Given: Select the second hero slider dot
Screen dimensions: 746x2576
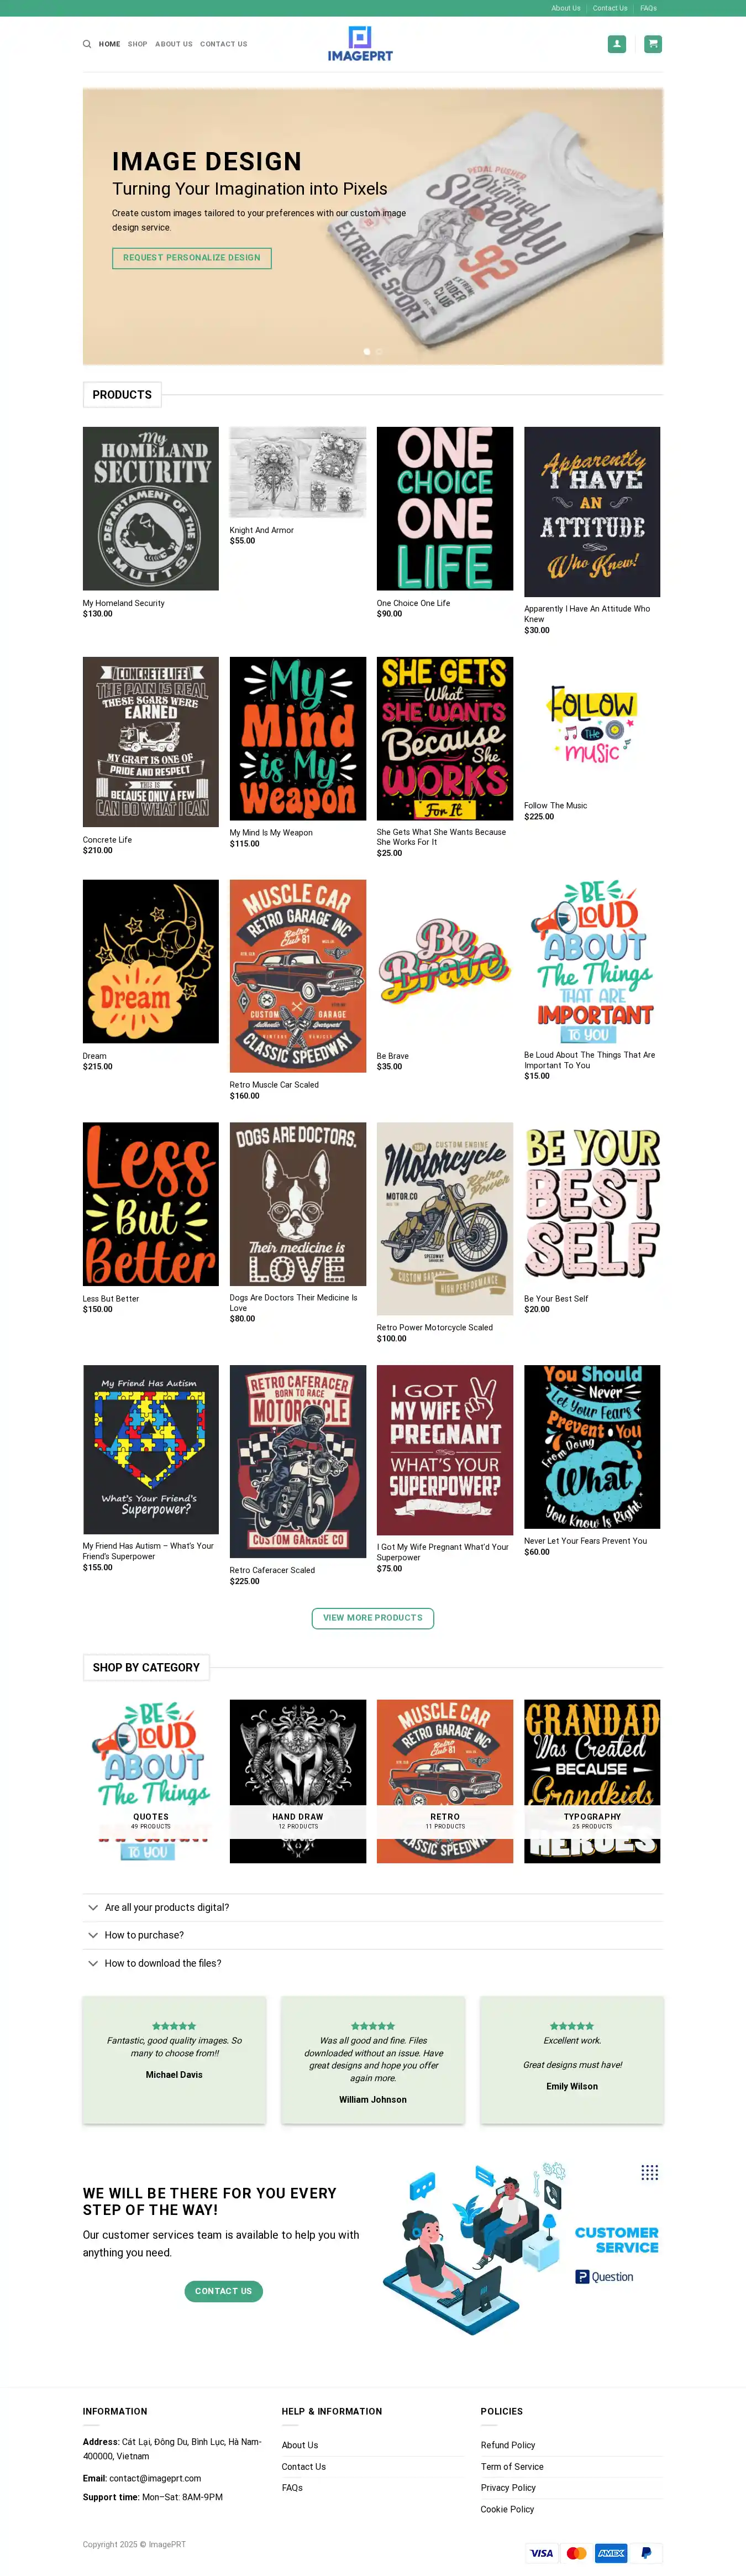Looking at the screenshot, I should (379, 352).
